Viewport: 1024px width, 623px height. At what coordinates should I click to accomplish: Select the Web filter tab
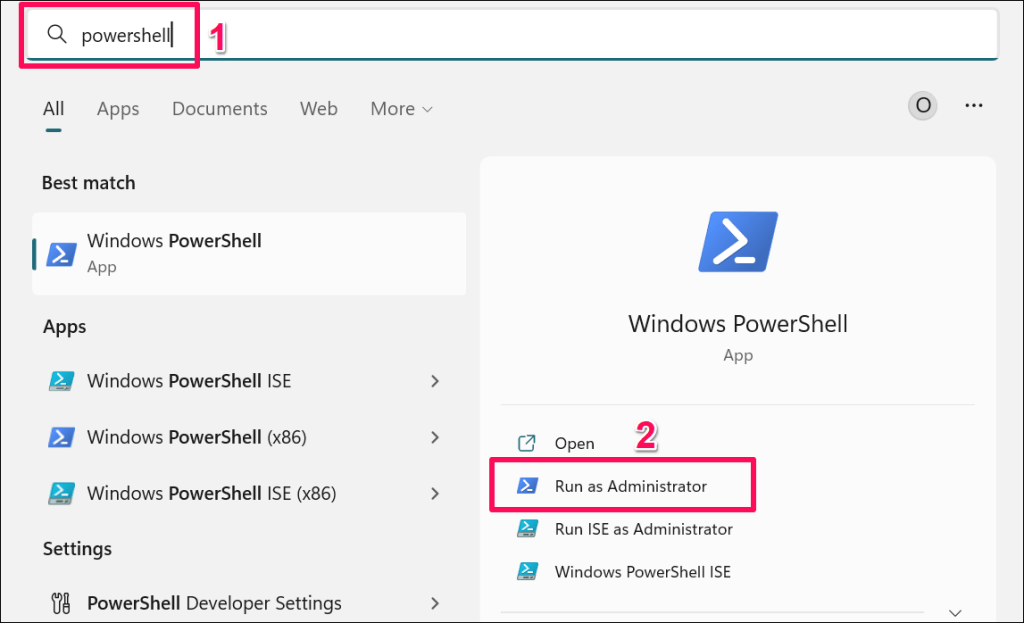pyautogui.click(x=319, y=109)
